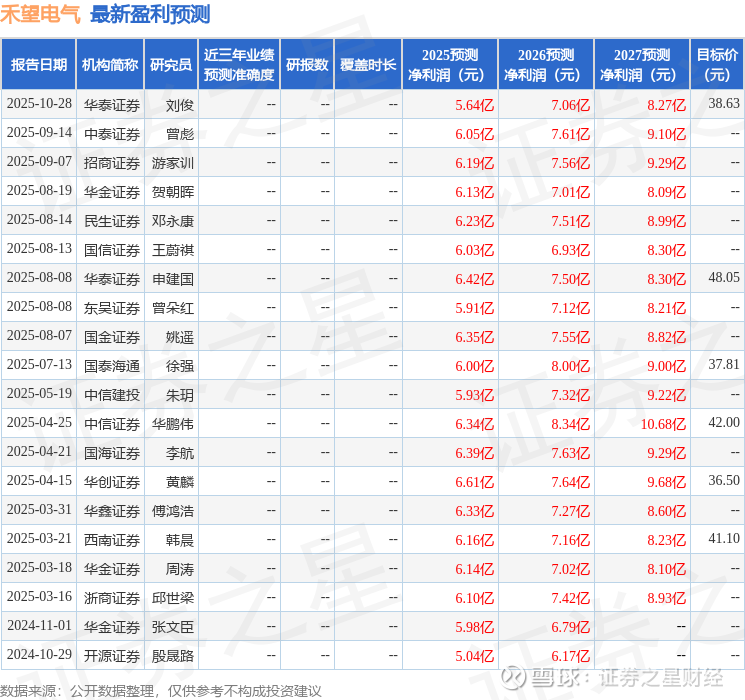Click researcher 贺朝晖

[173, 192]
